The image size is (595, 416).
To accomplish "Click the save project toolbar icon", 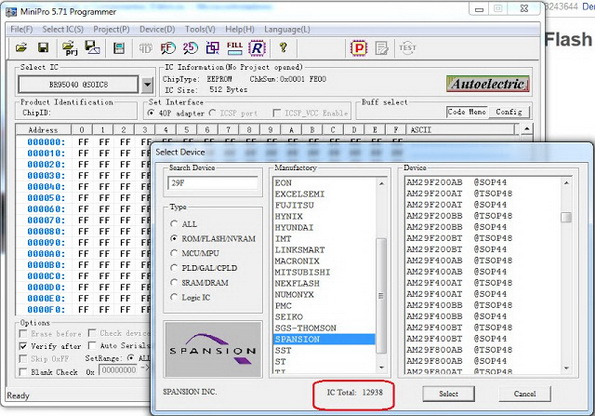I will [x=92, y=48].
